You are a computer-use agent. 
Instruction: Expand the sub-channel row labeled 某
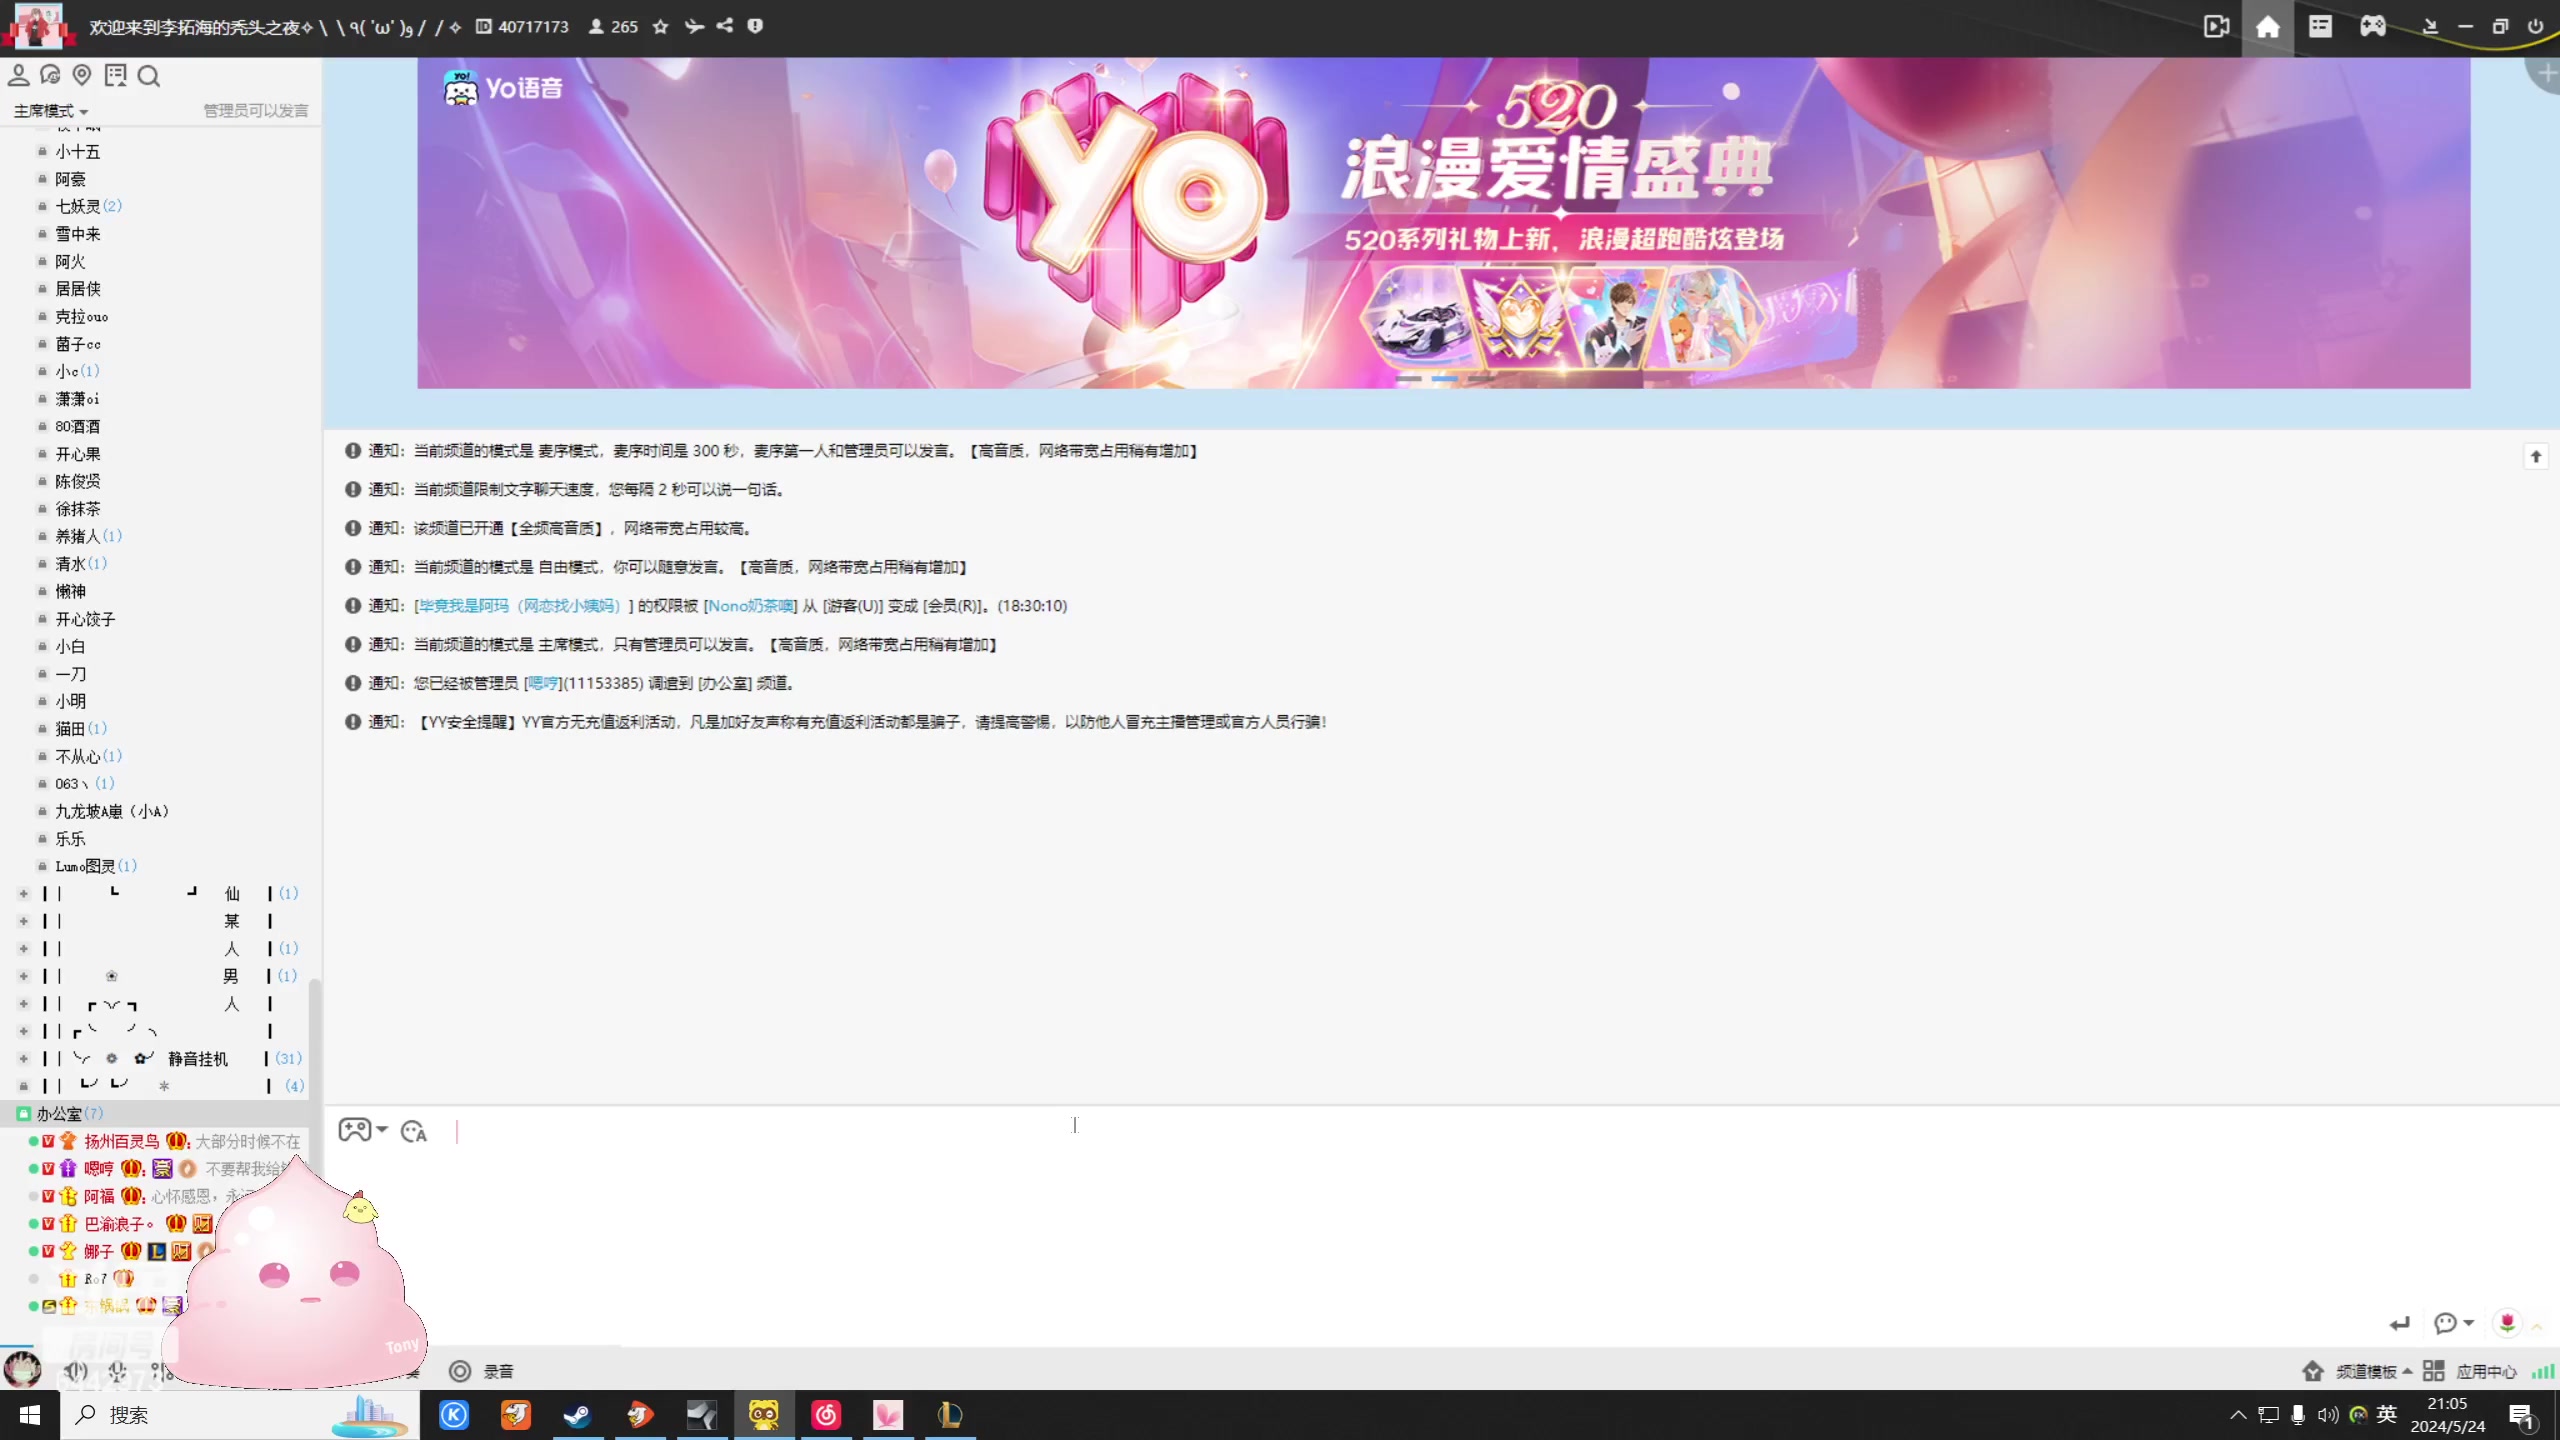point(24,921)
